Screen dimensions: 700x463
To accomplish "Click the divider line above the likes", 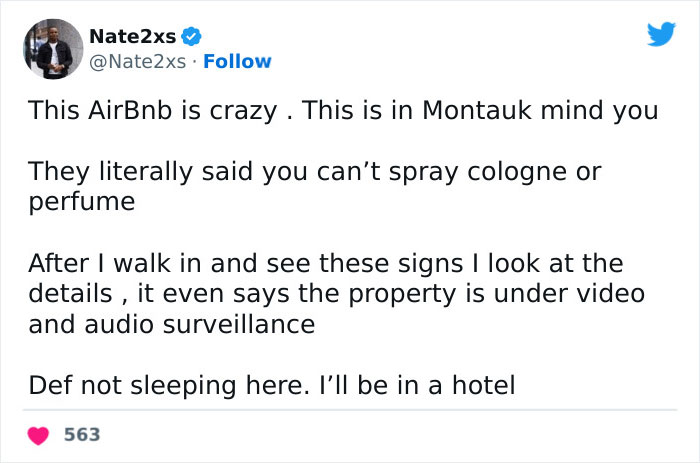I will click(x=350, y=410).
